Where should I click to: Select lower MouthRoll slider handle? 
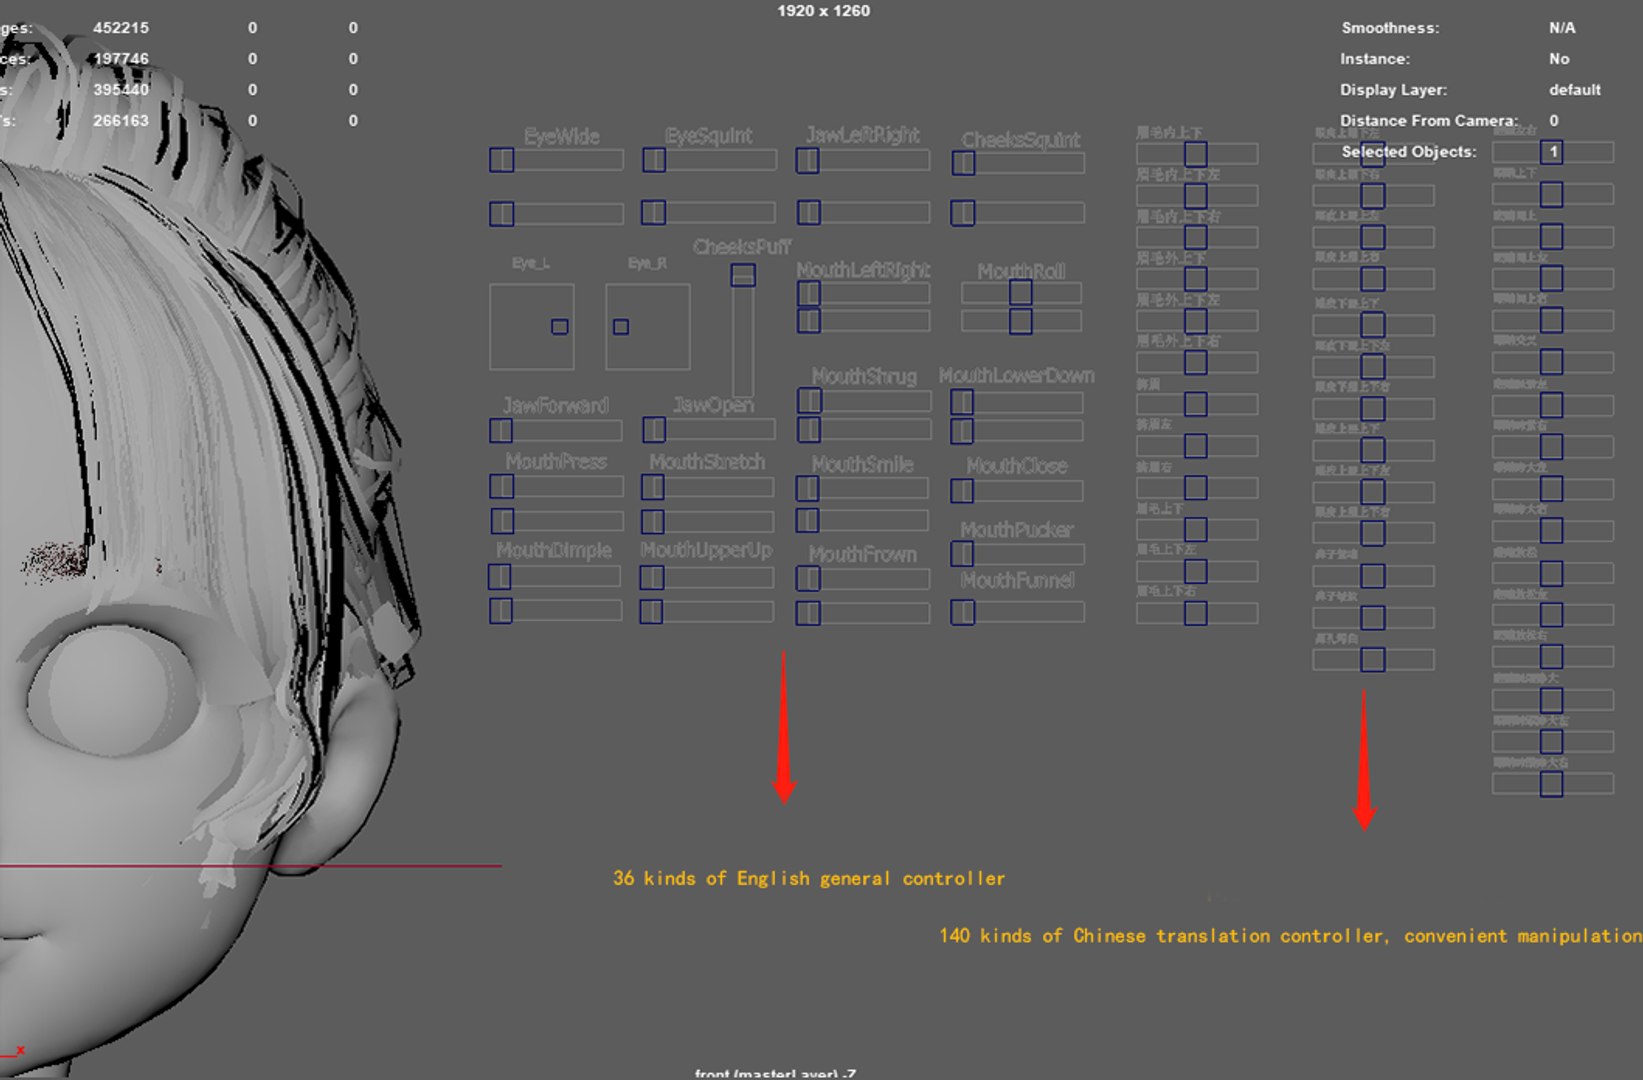click(x=1020, y=321)
